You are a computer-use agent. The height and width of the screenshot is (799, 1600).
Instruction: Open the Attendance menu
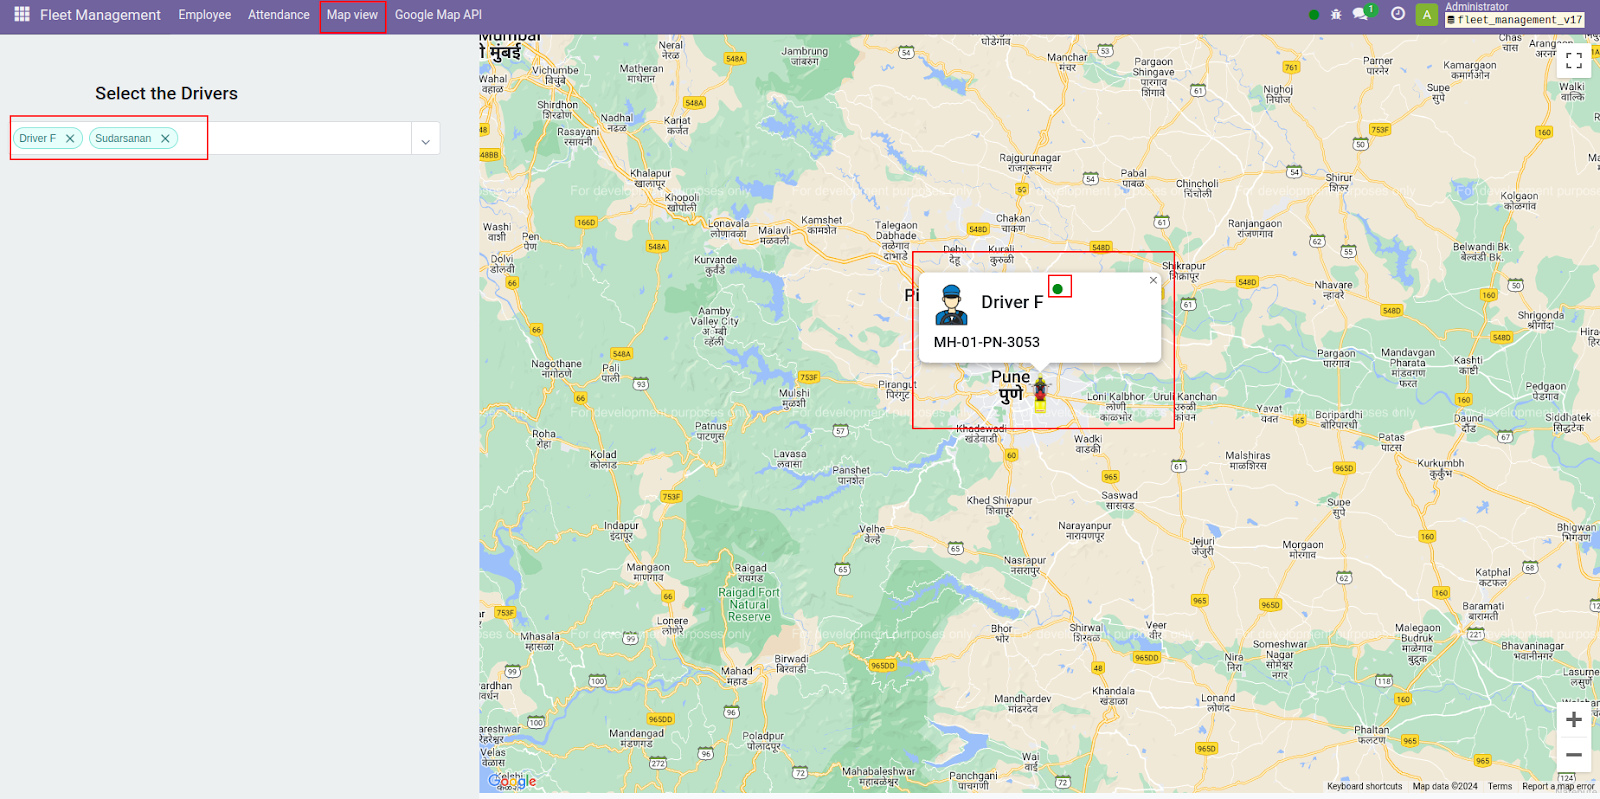(279, 15)
